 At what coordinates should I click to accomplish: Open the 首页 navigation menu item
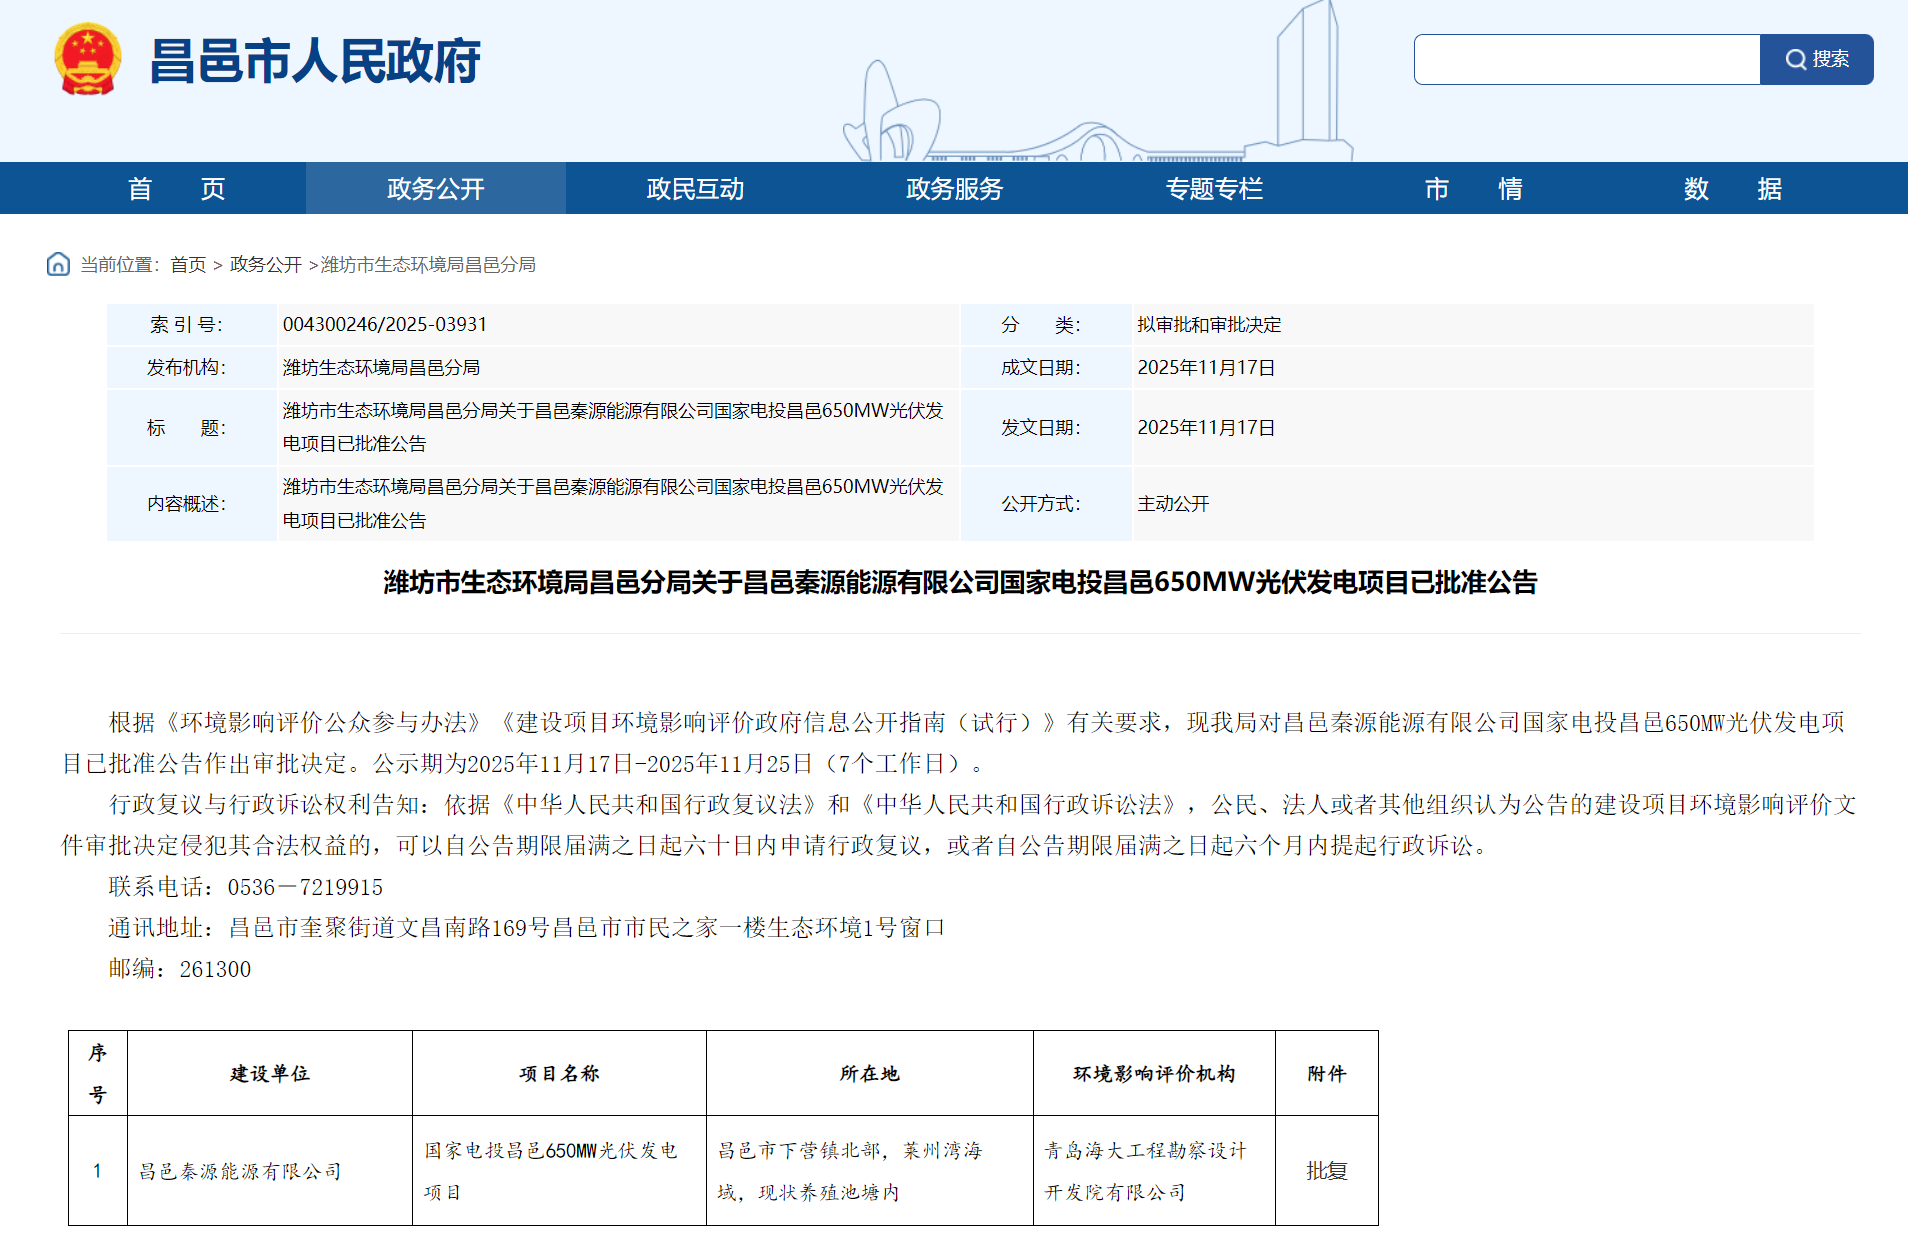[176, 189]
